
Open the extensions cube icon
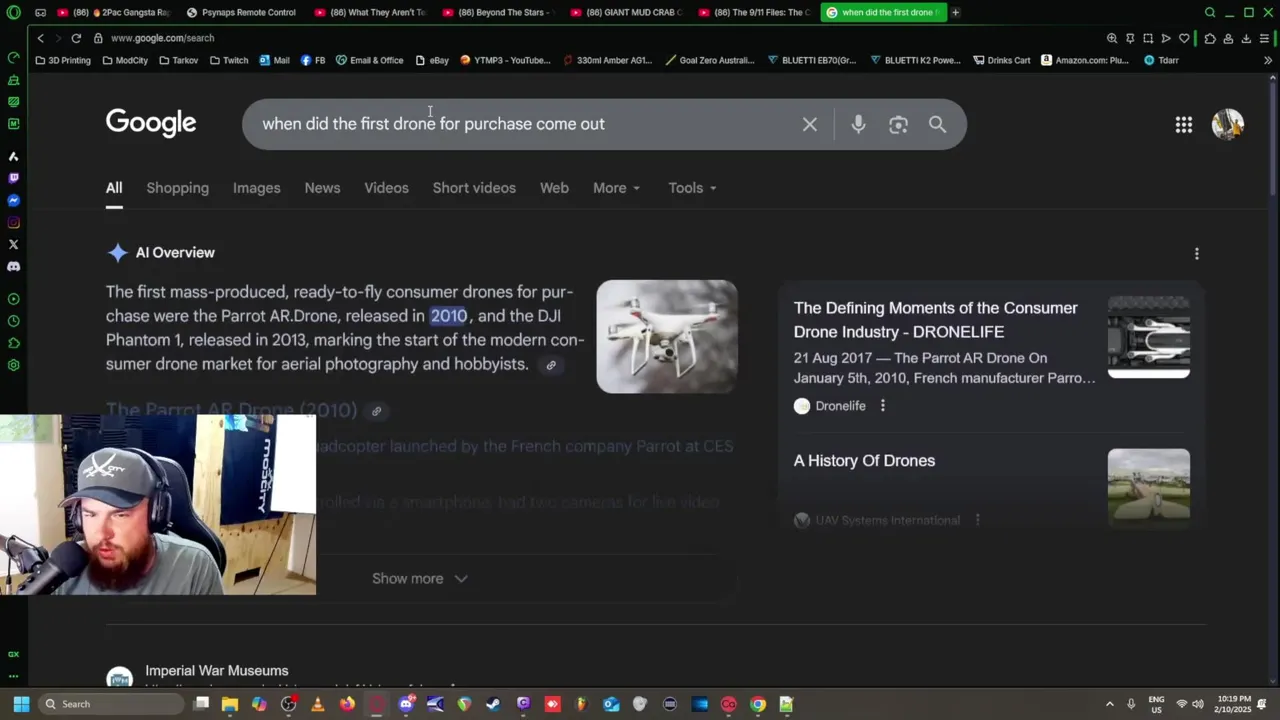(x=1209, y=38)
